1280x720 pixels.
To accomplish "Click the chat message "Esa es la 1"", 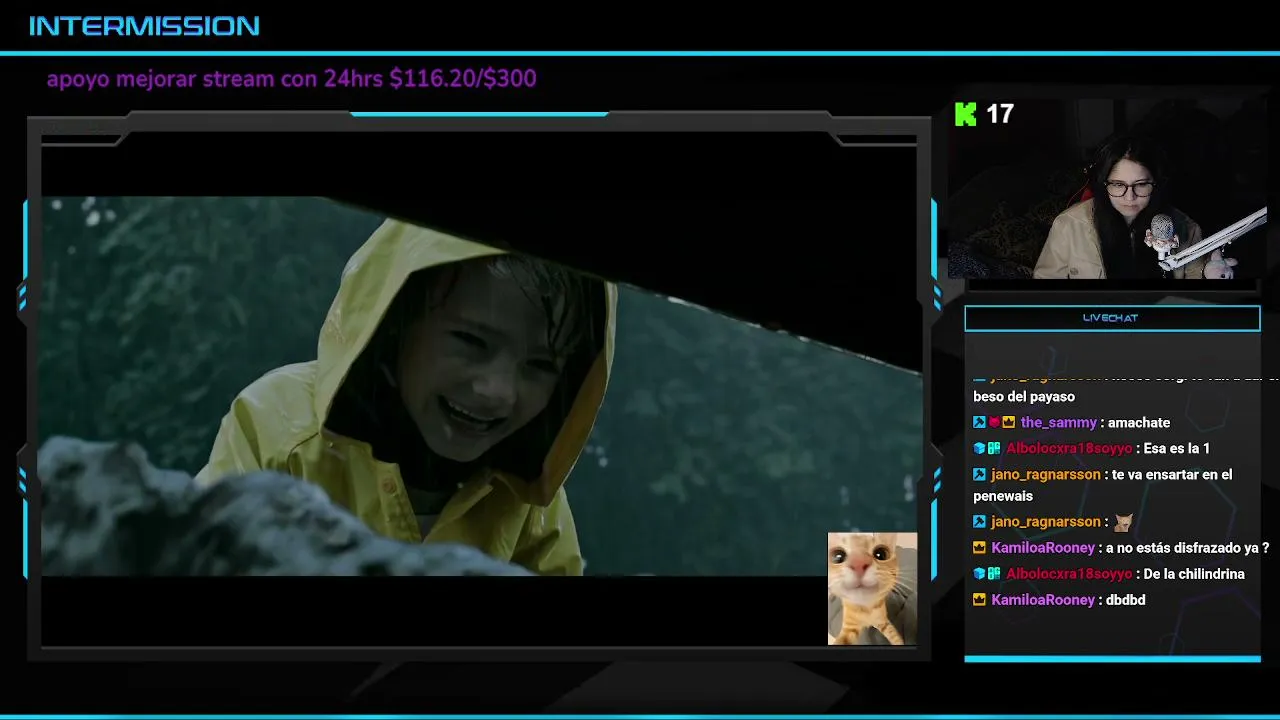I will tap(1177, 449).
